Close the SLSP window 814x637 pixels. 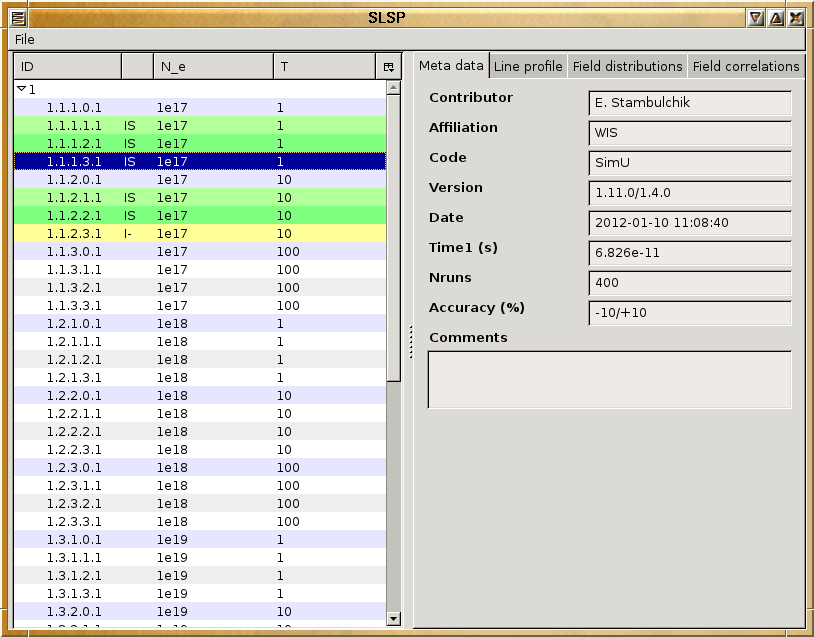(796, 18)
